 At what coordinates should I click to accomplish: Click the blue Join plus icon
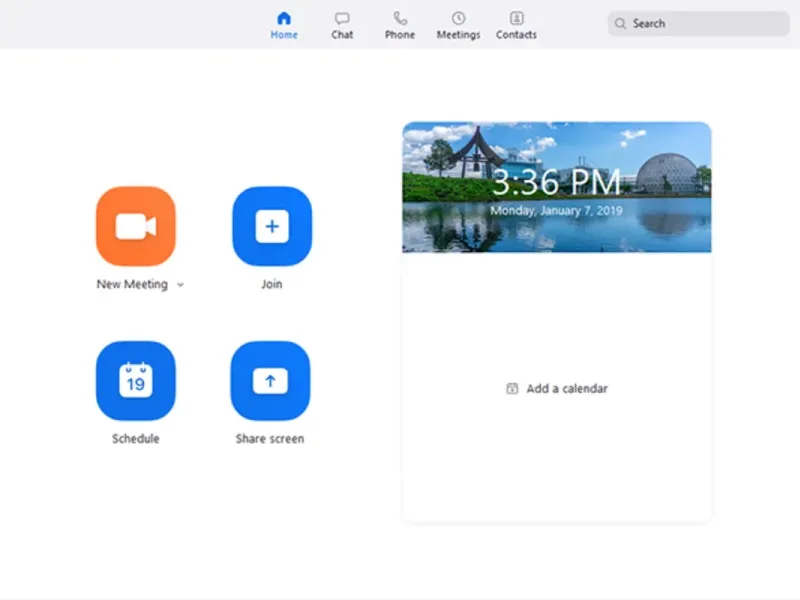(x=272, y=227)
